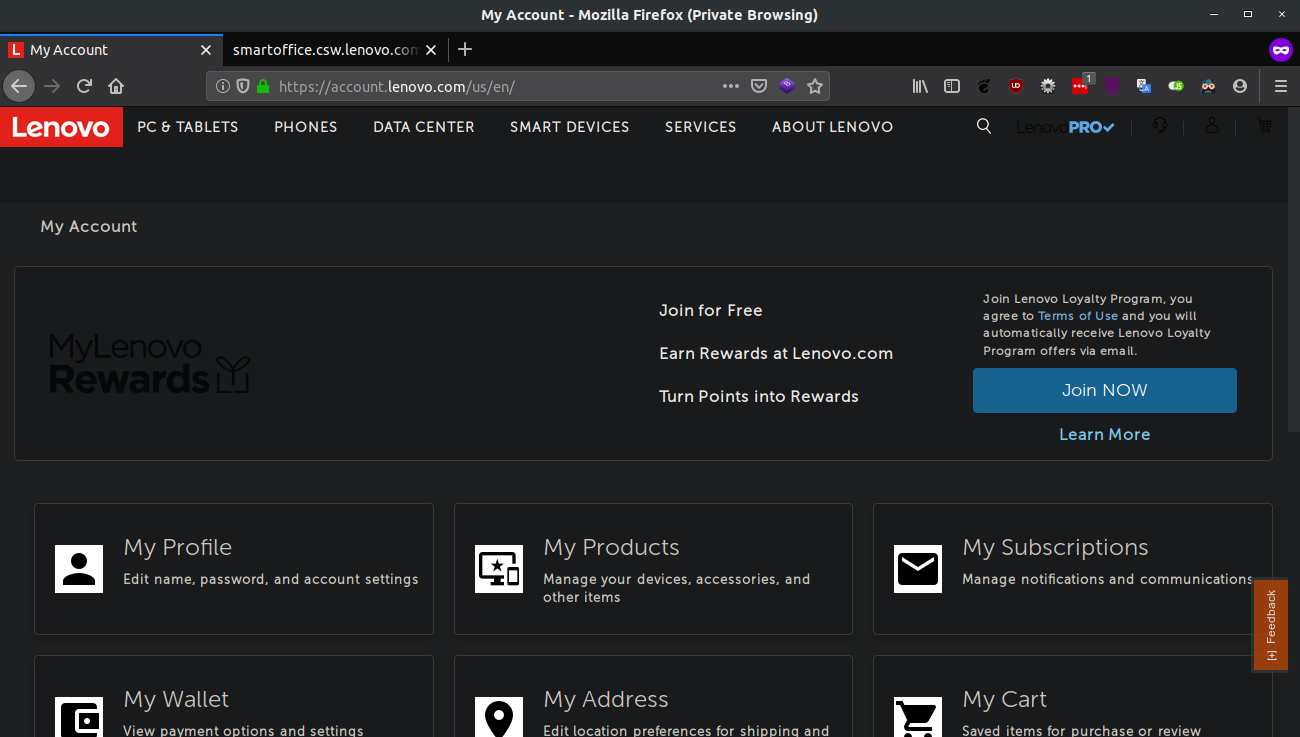Open the shopping cart icon in header
The width and height of the screenshot is (1300, 737).
click(x=1264, y=126)
